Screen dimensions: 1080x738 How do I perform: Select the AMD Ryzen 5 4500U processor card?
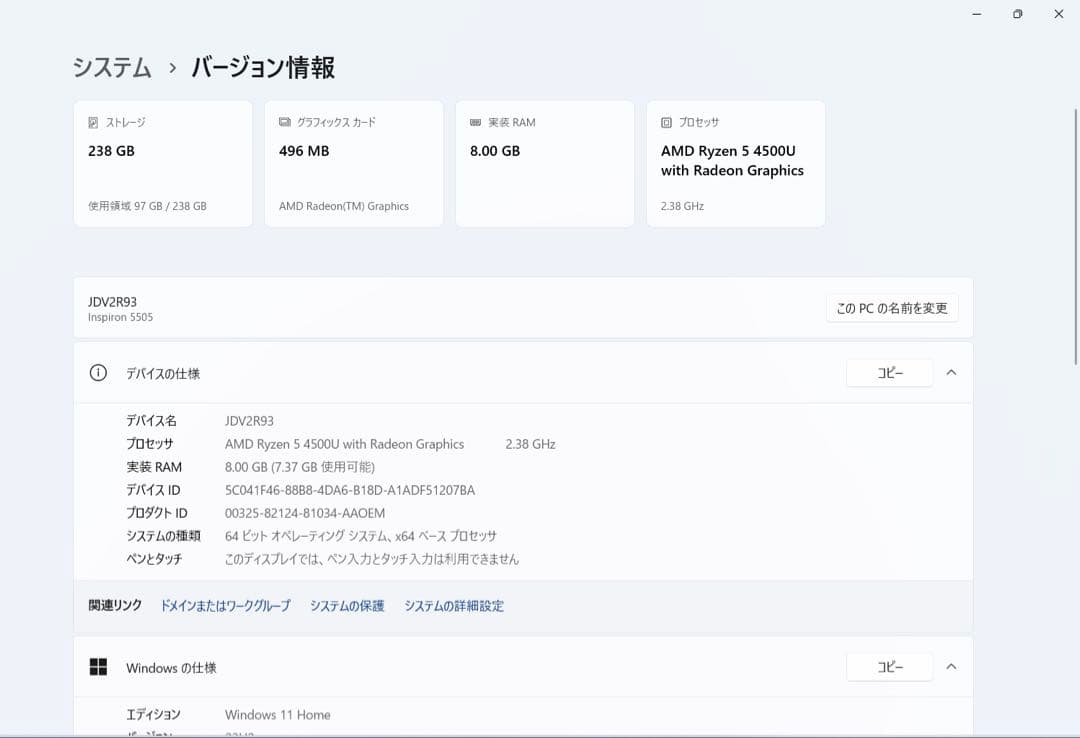(736, 164)
